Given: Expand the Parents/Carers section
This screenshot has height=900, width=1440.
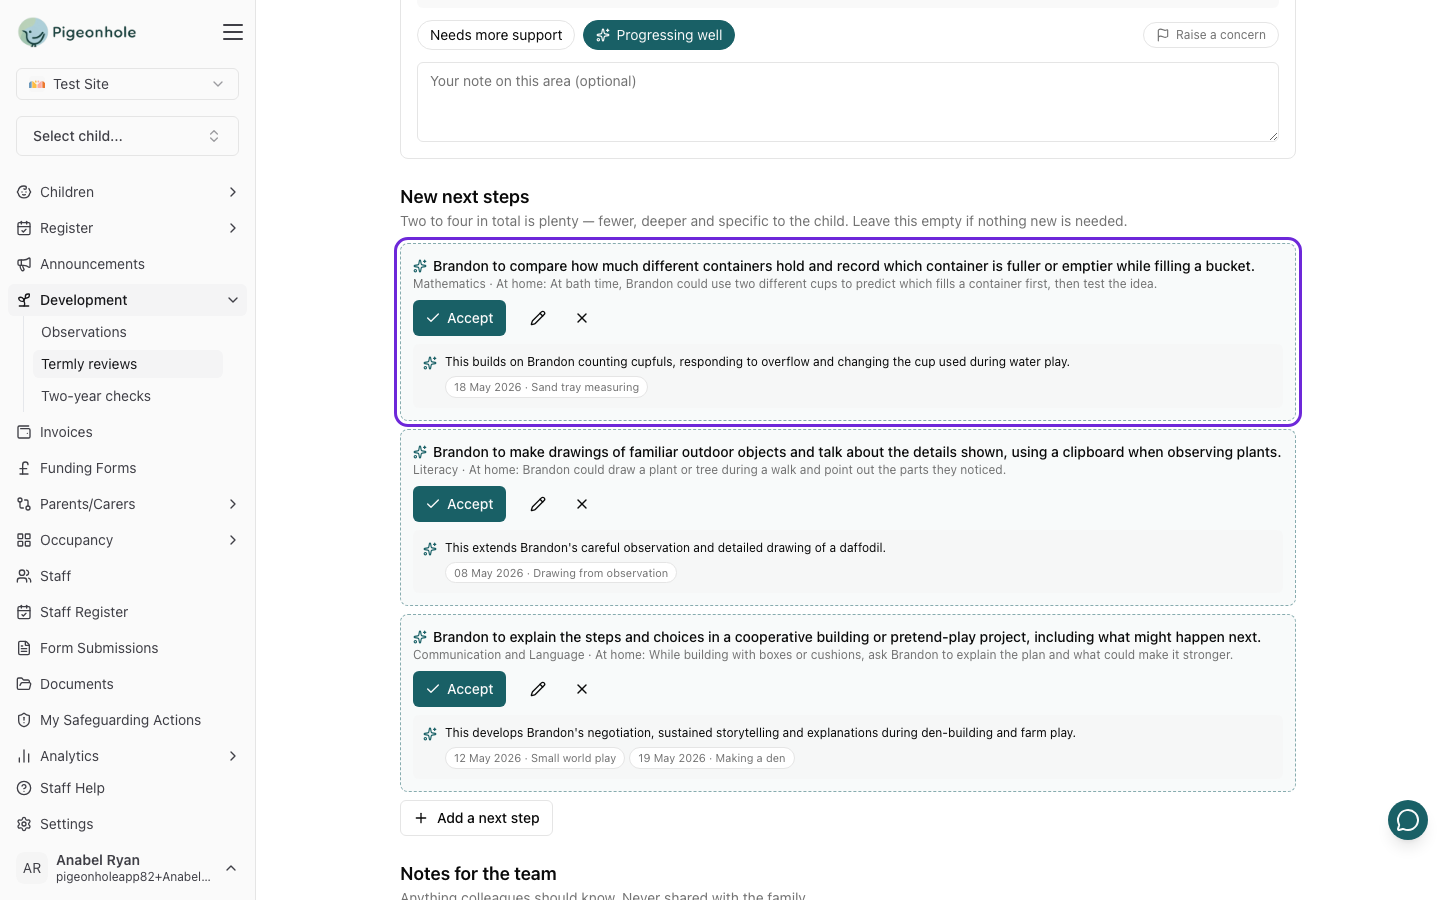Looking at the screenshot, I should [127, 504].
